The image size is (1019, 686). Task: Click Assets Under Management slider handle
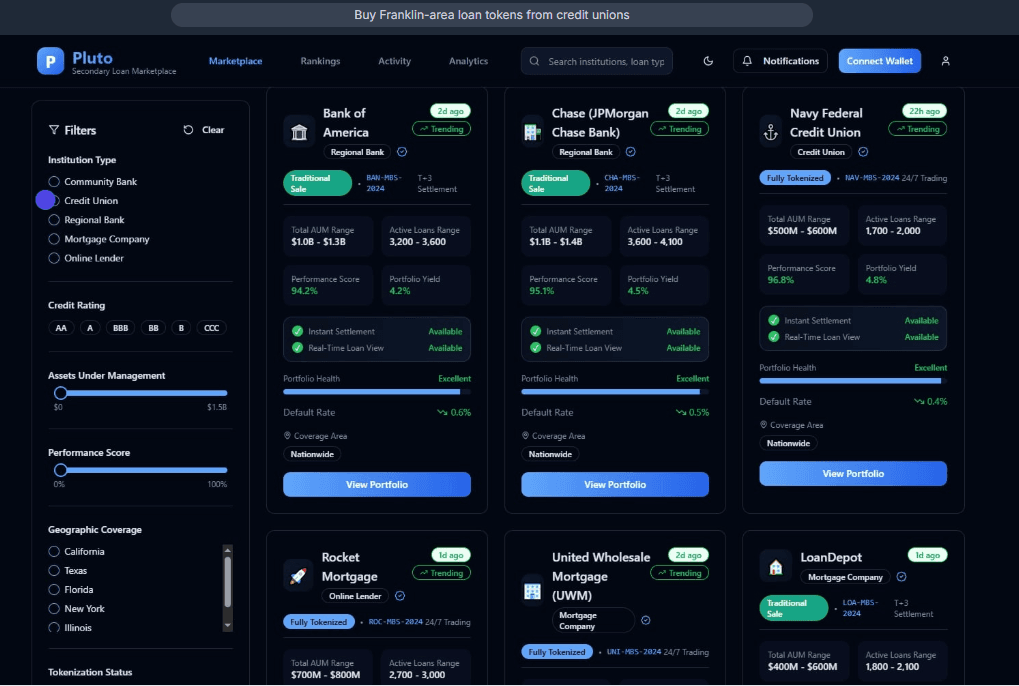(60, 393)
